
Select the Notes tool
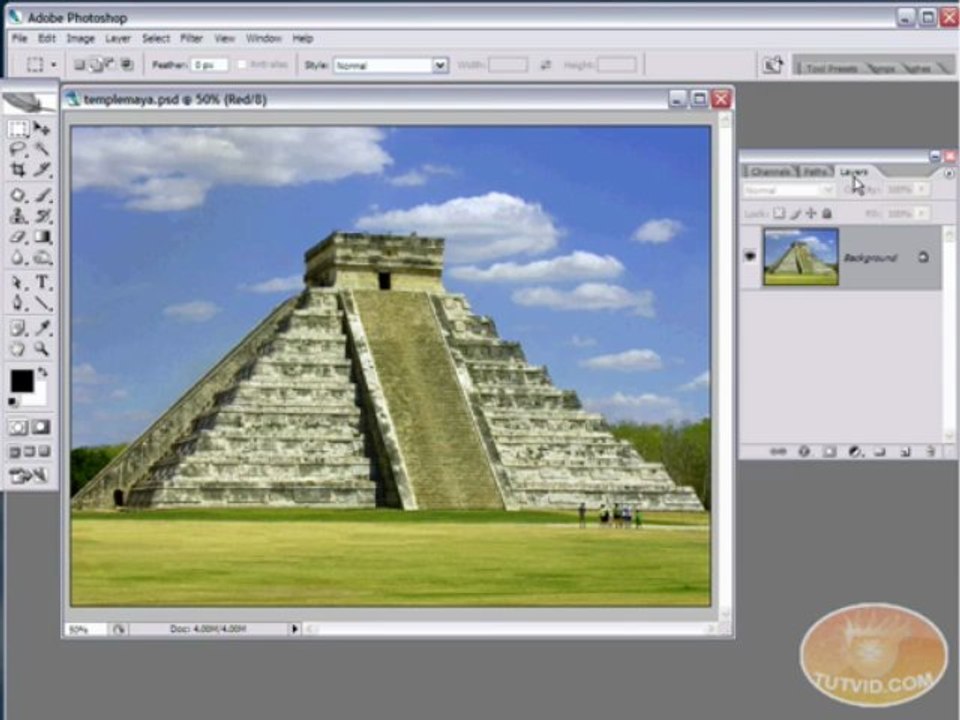pyautogui.click(x=18, y=329)
